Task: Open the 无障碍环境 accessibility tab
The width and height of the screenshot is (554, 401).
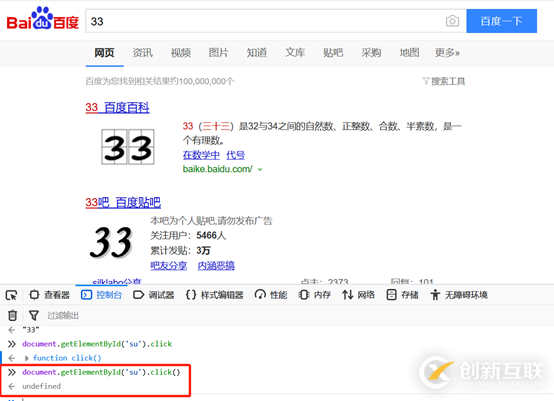Action: [x=459, y=295]
